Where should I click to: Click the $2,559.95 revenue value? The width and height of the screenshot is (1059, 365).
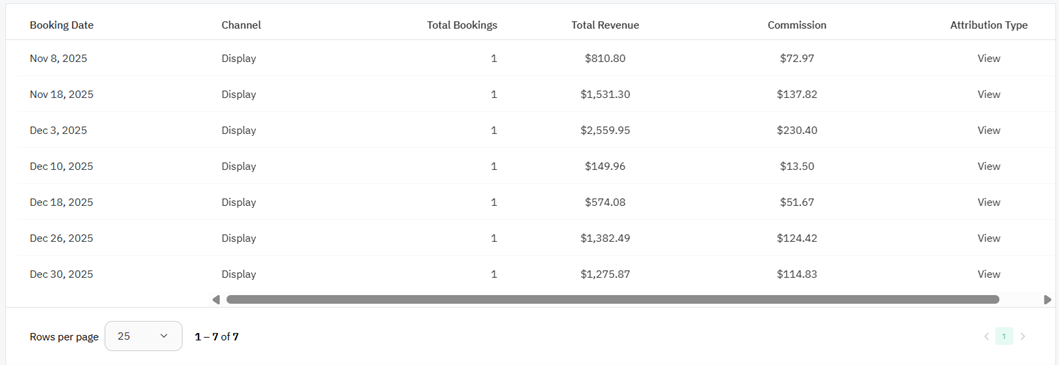coord(605,130)
